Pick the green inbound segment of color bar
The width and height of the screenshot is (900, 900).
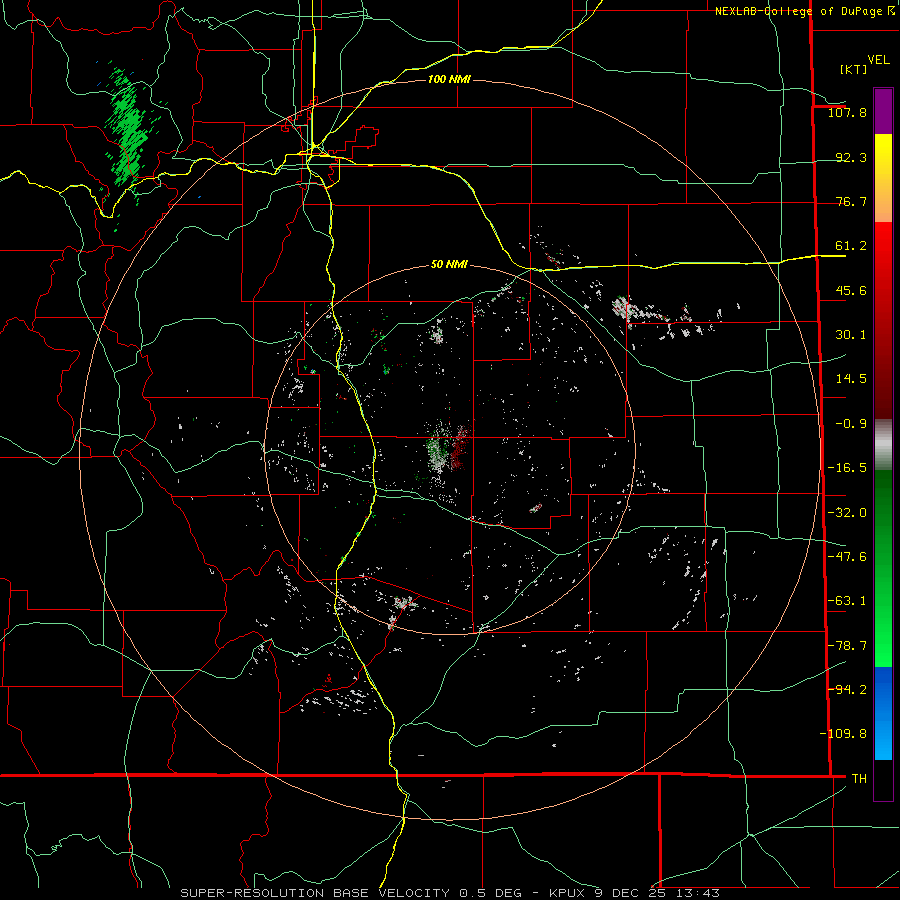click(x=883, y=568)
